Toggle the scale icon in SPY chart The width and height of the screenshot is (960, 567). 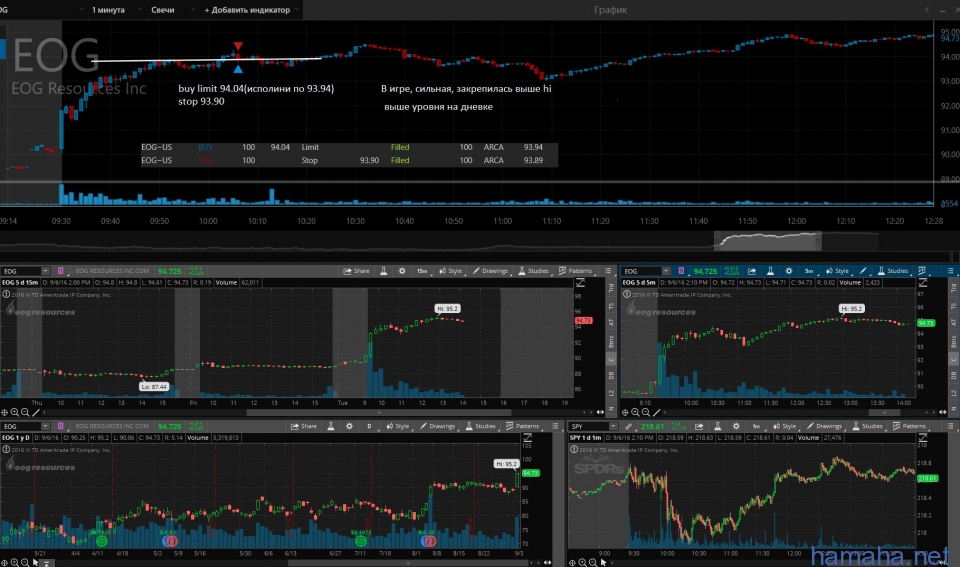tap(923, 438)
